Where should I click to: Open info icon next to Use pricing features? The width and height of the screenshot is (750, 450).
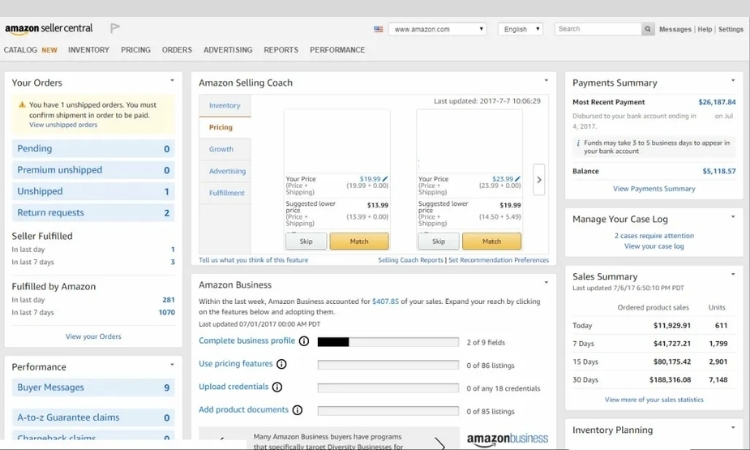click(x=281, y=364)
